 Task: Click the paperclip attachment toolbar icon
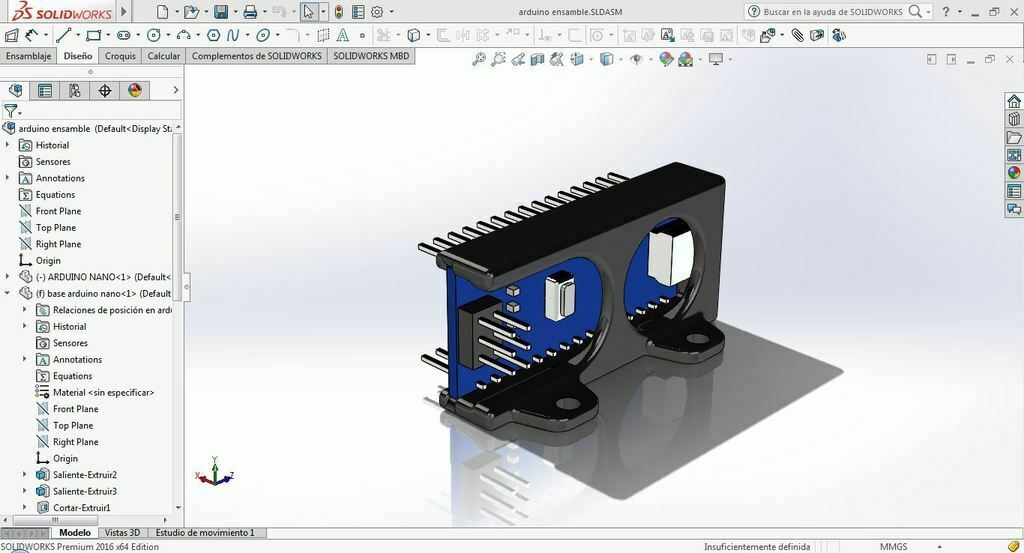[797, 35]
